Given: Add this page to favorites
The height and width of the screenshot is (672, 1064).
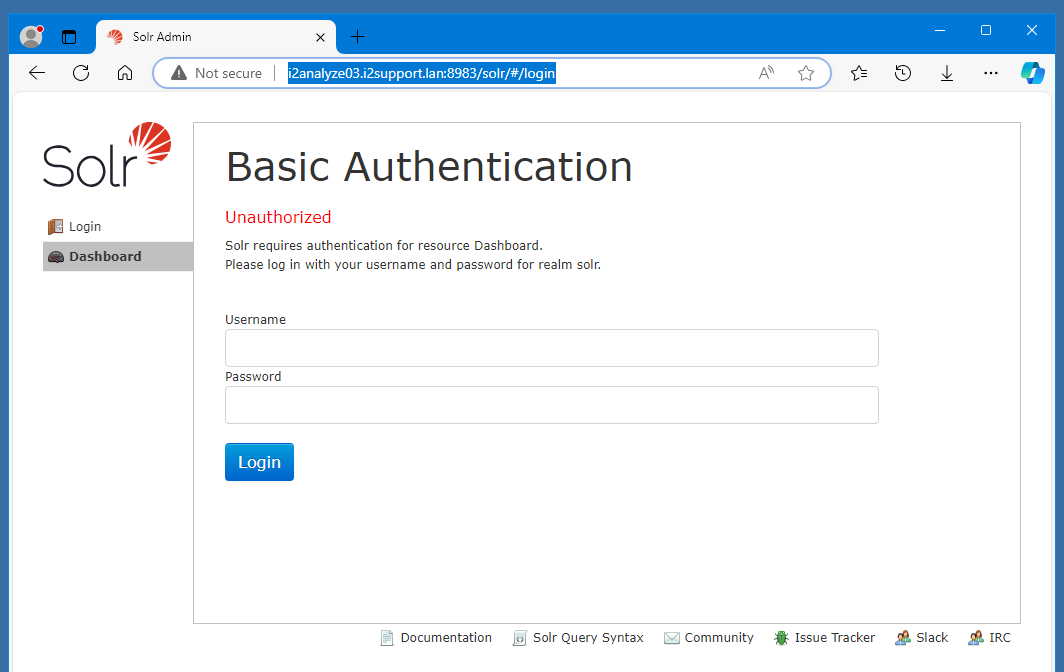Looking at the screenshot, I should pyautogui.click(x=806, y=73).
